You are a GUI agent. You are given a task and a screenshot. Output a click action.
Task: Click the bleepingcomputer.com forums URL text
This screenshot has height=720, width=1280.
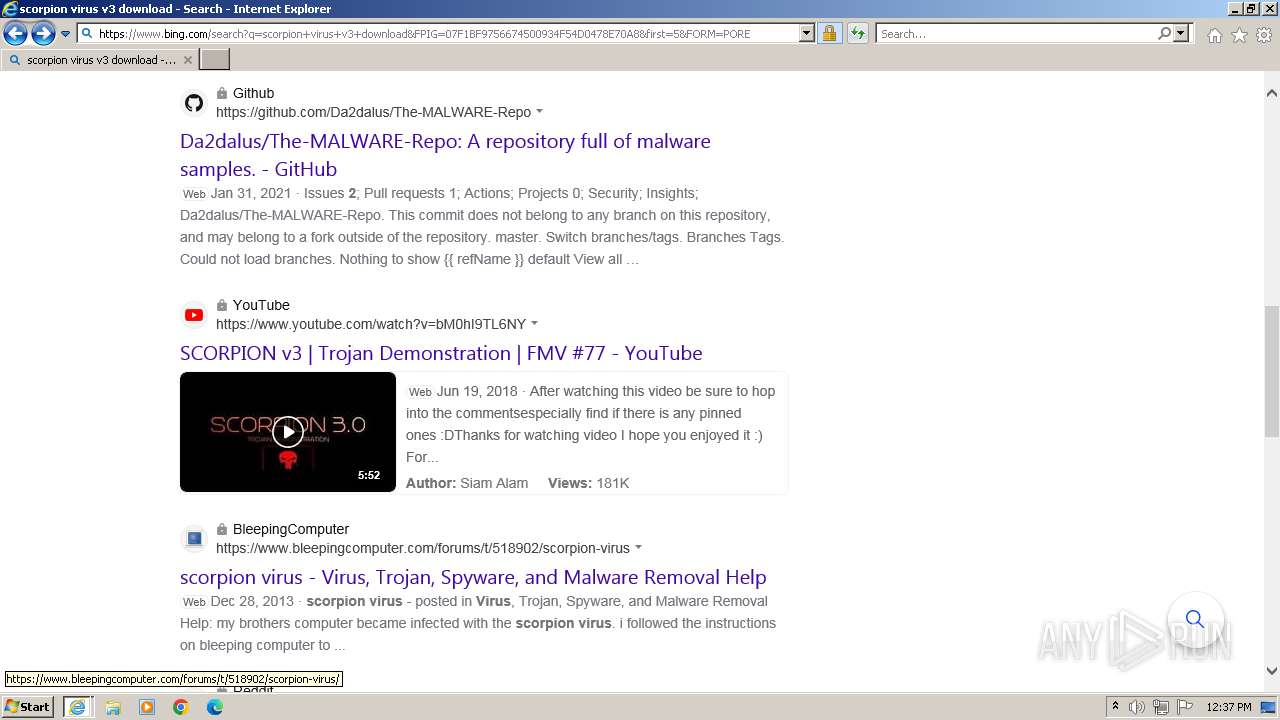point(423,548)
